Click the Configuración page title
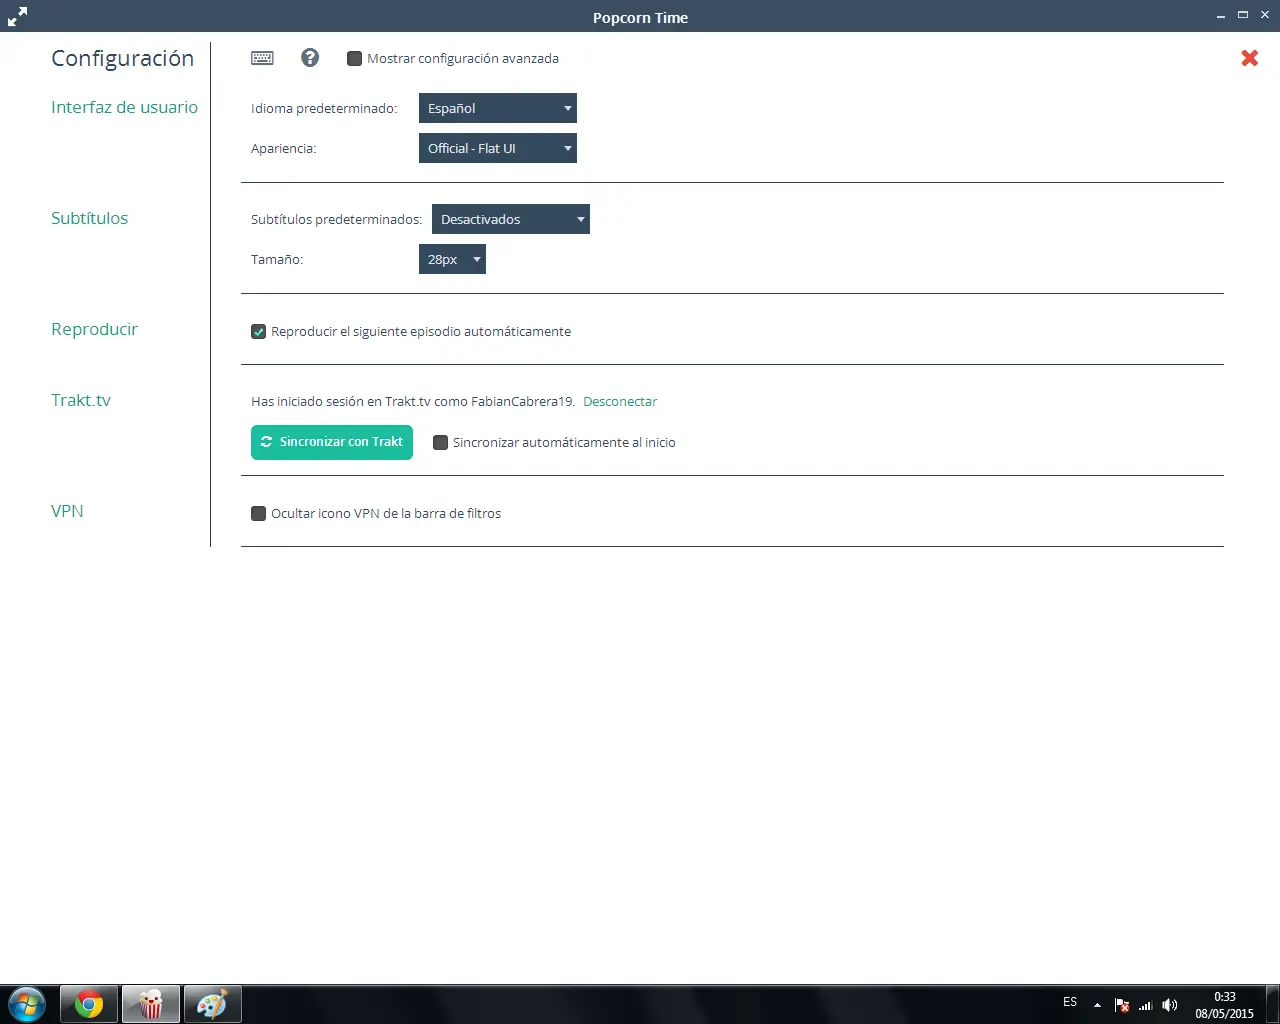 pyautogui.click(x=122, y=58)
